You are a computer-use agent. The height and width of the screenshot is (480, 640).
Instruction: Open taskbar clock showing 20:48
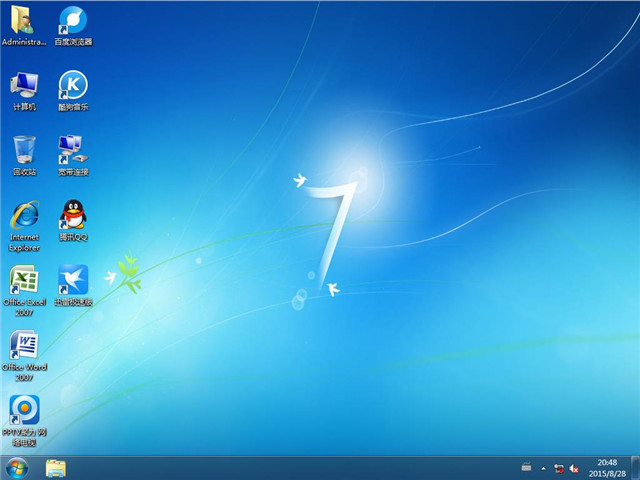[x=607, y=468]
